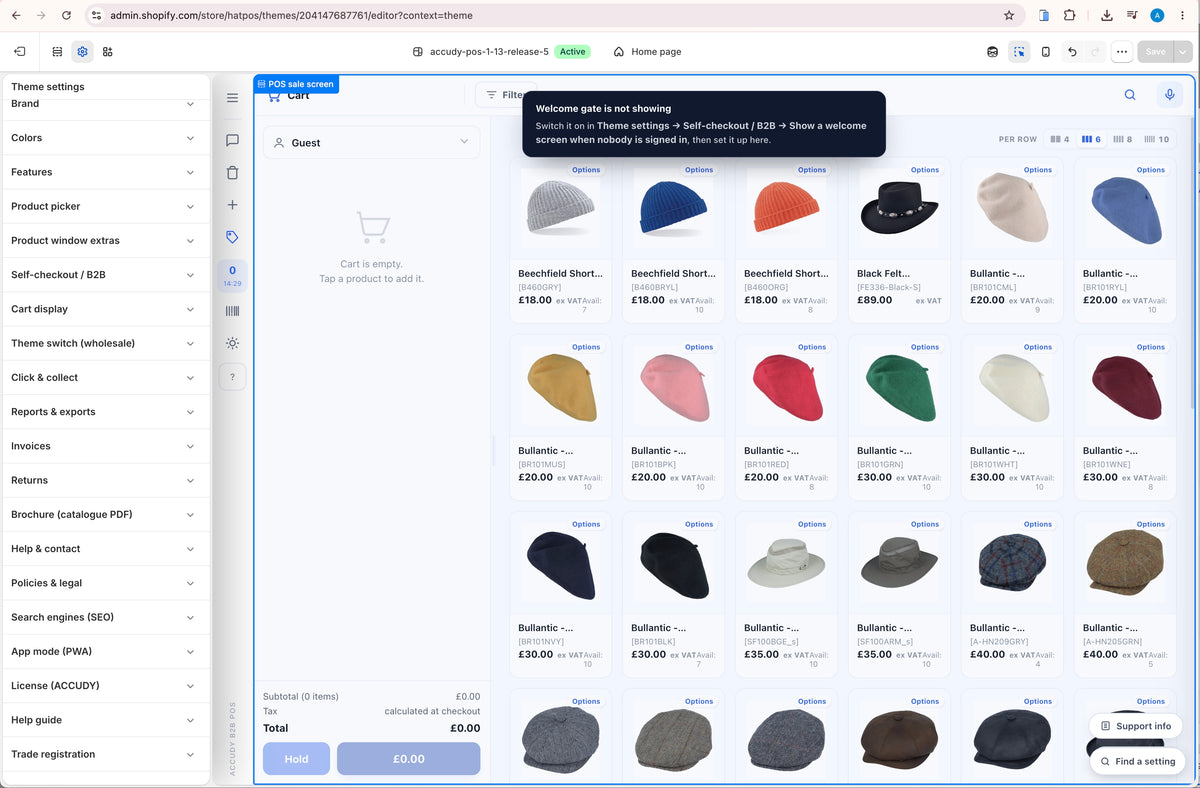Screen dimensions: 1200x788
Task: Expand the Self-checkout / B2B section
Action: (105, 275)
